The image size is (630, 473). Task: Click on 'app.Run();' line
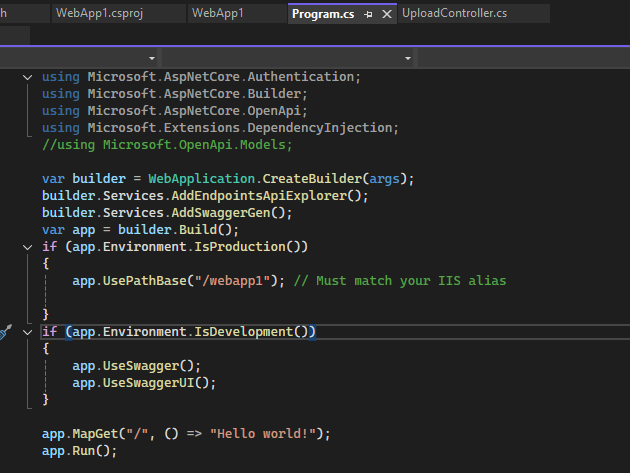tap(79, 450)
